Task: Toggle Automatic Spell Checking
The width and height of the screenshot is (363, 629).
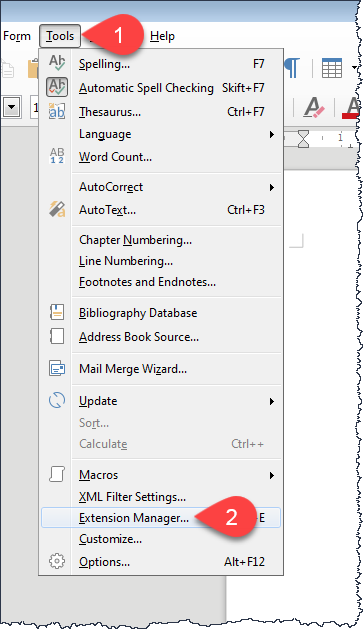Action: 161,88
